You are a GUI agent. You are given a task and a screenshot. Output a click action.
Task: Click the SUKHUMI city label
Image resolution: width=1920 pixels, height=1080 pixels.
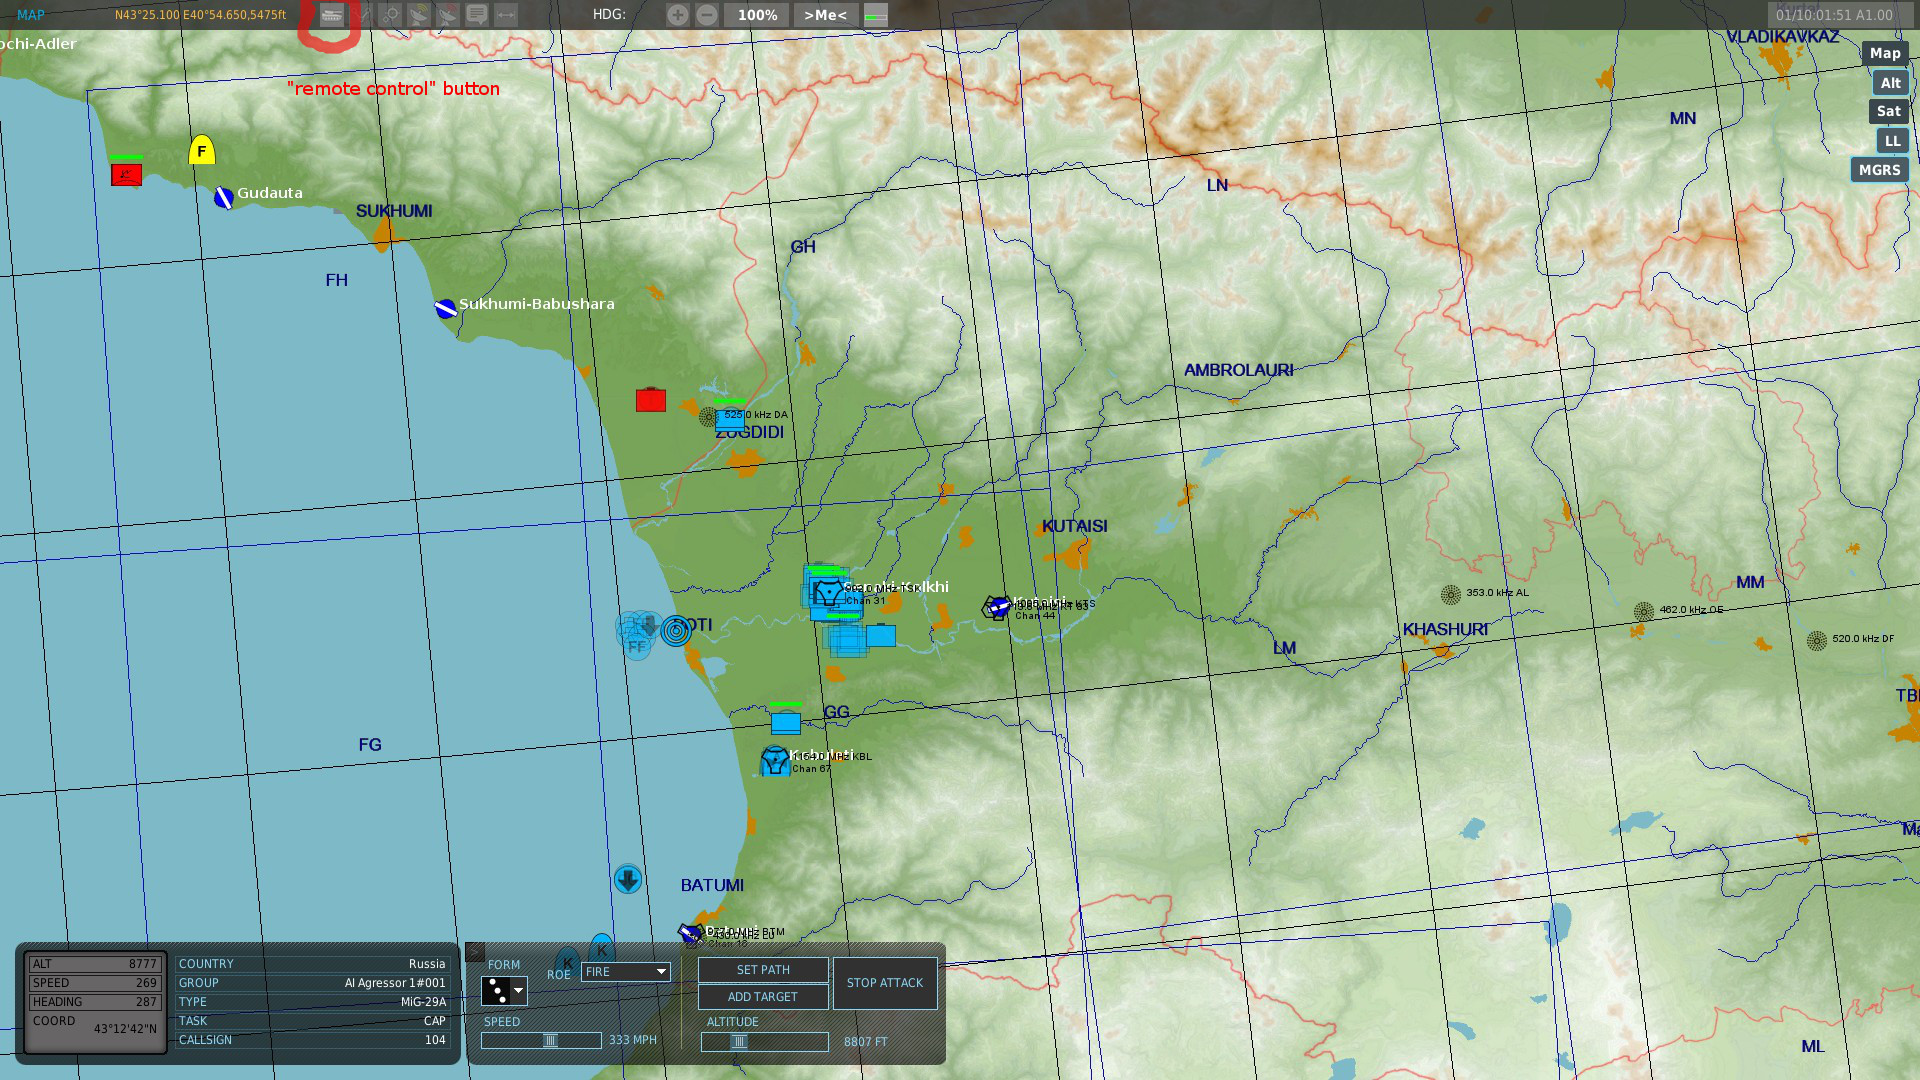394,211
